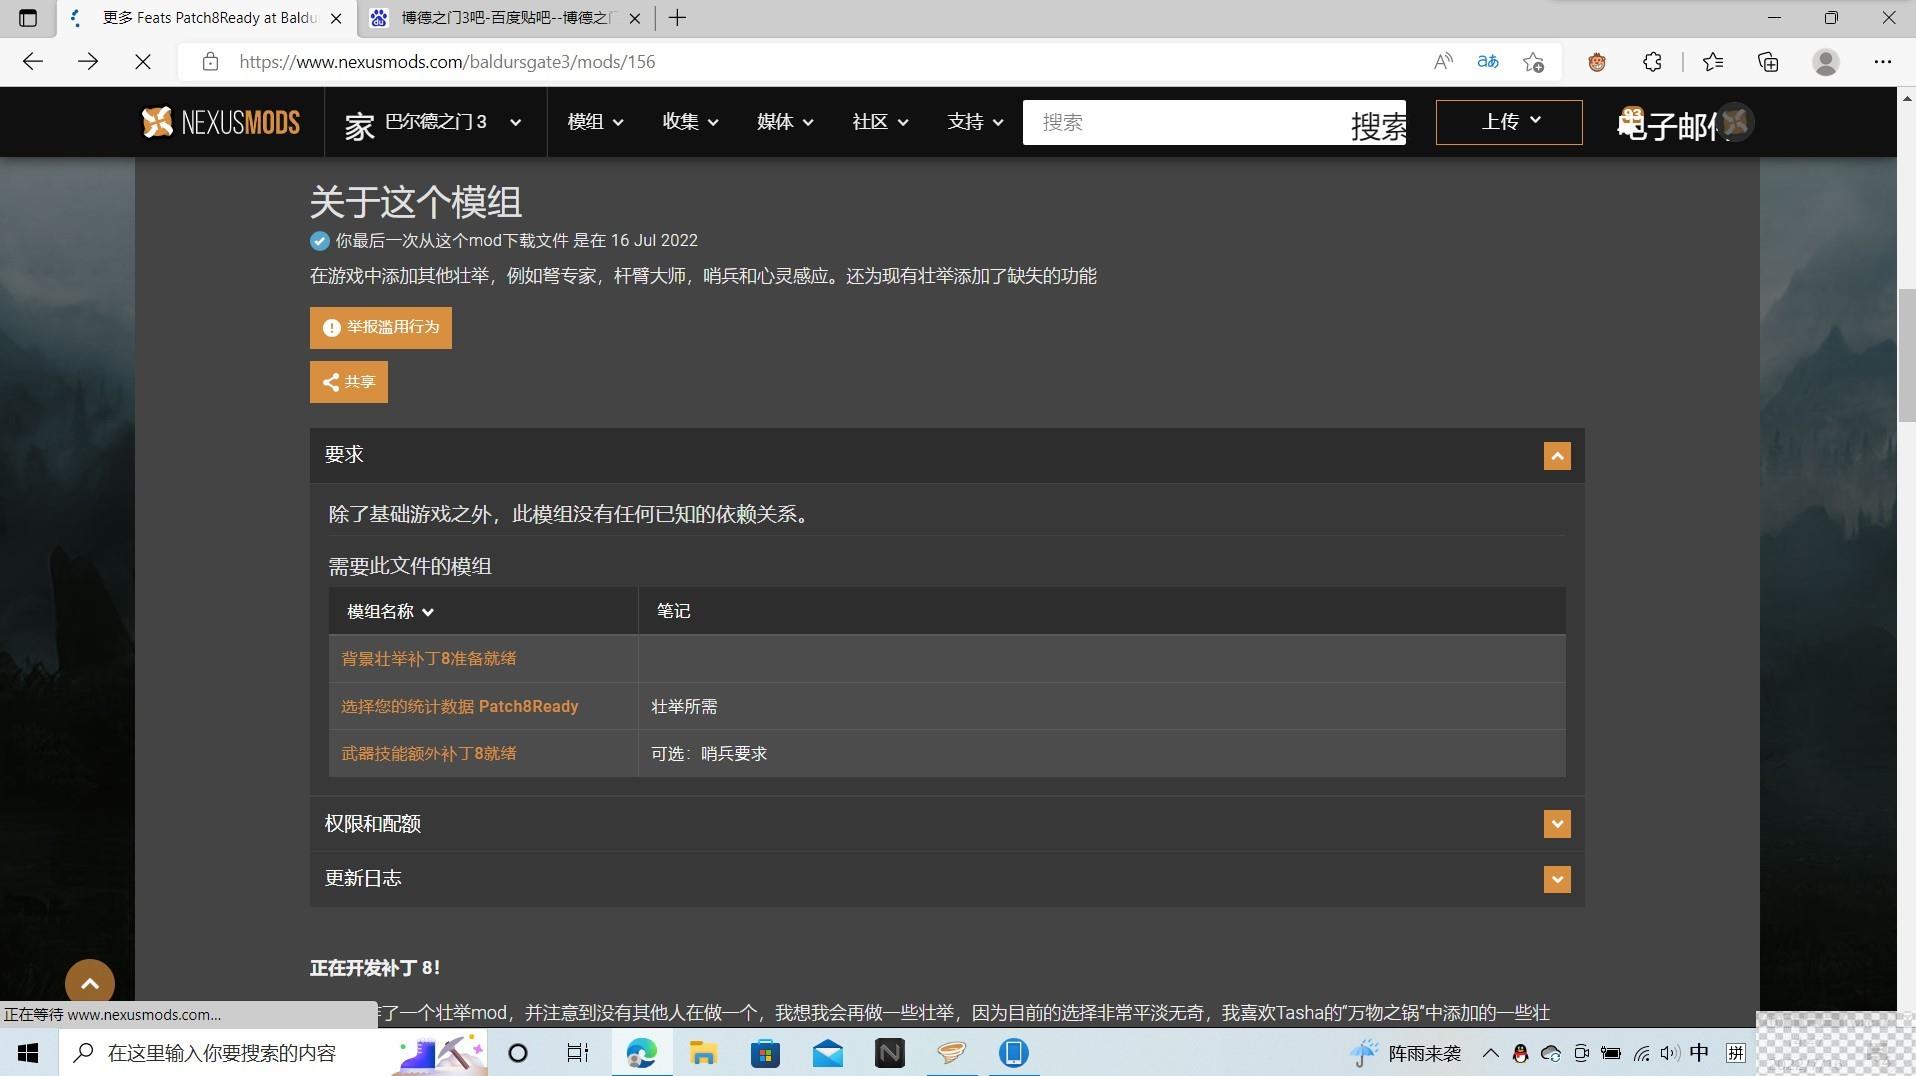Open Read Aloud in address bar
This screenshot has width=1916, height=1076.
(1443, 62)
